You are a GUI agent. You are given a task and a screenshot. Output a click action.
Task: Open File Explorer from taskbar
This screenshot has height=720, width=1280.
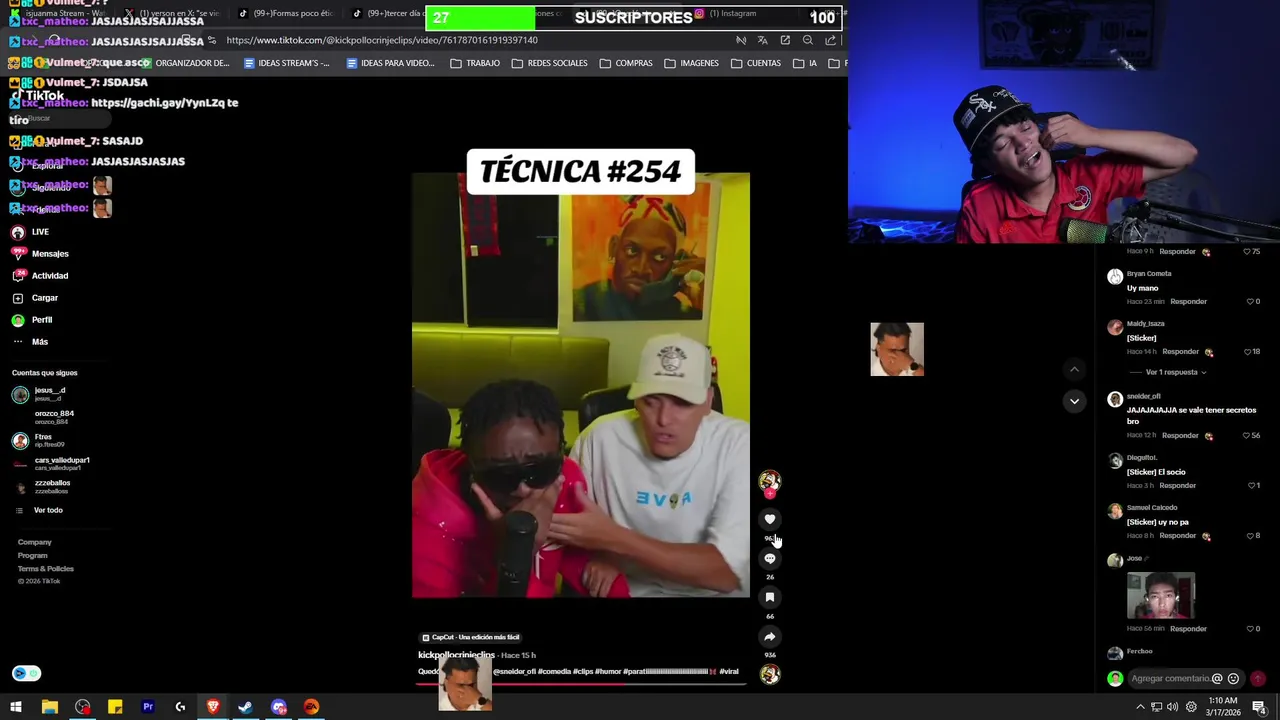pyautogui.click(x=49, y=707)
